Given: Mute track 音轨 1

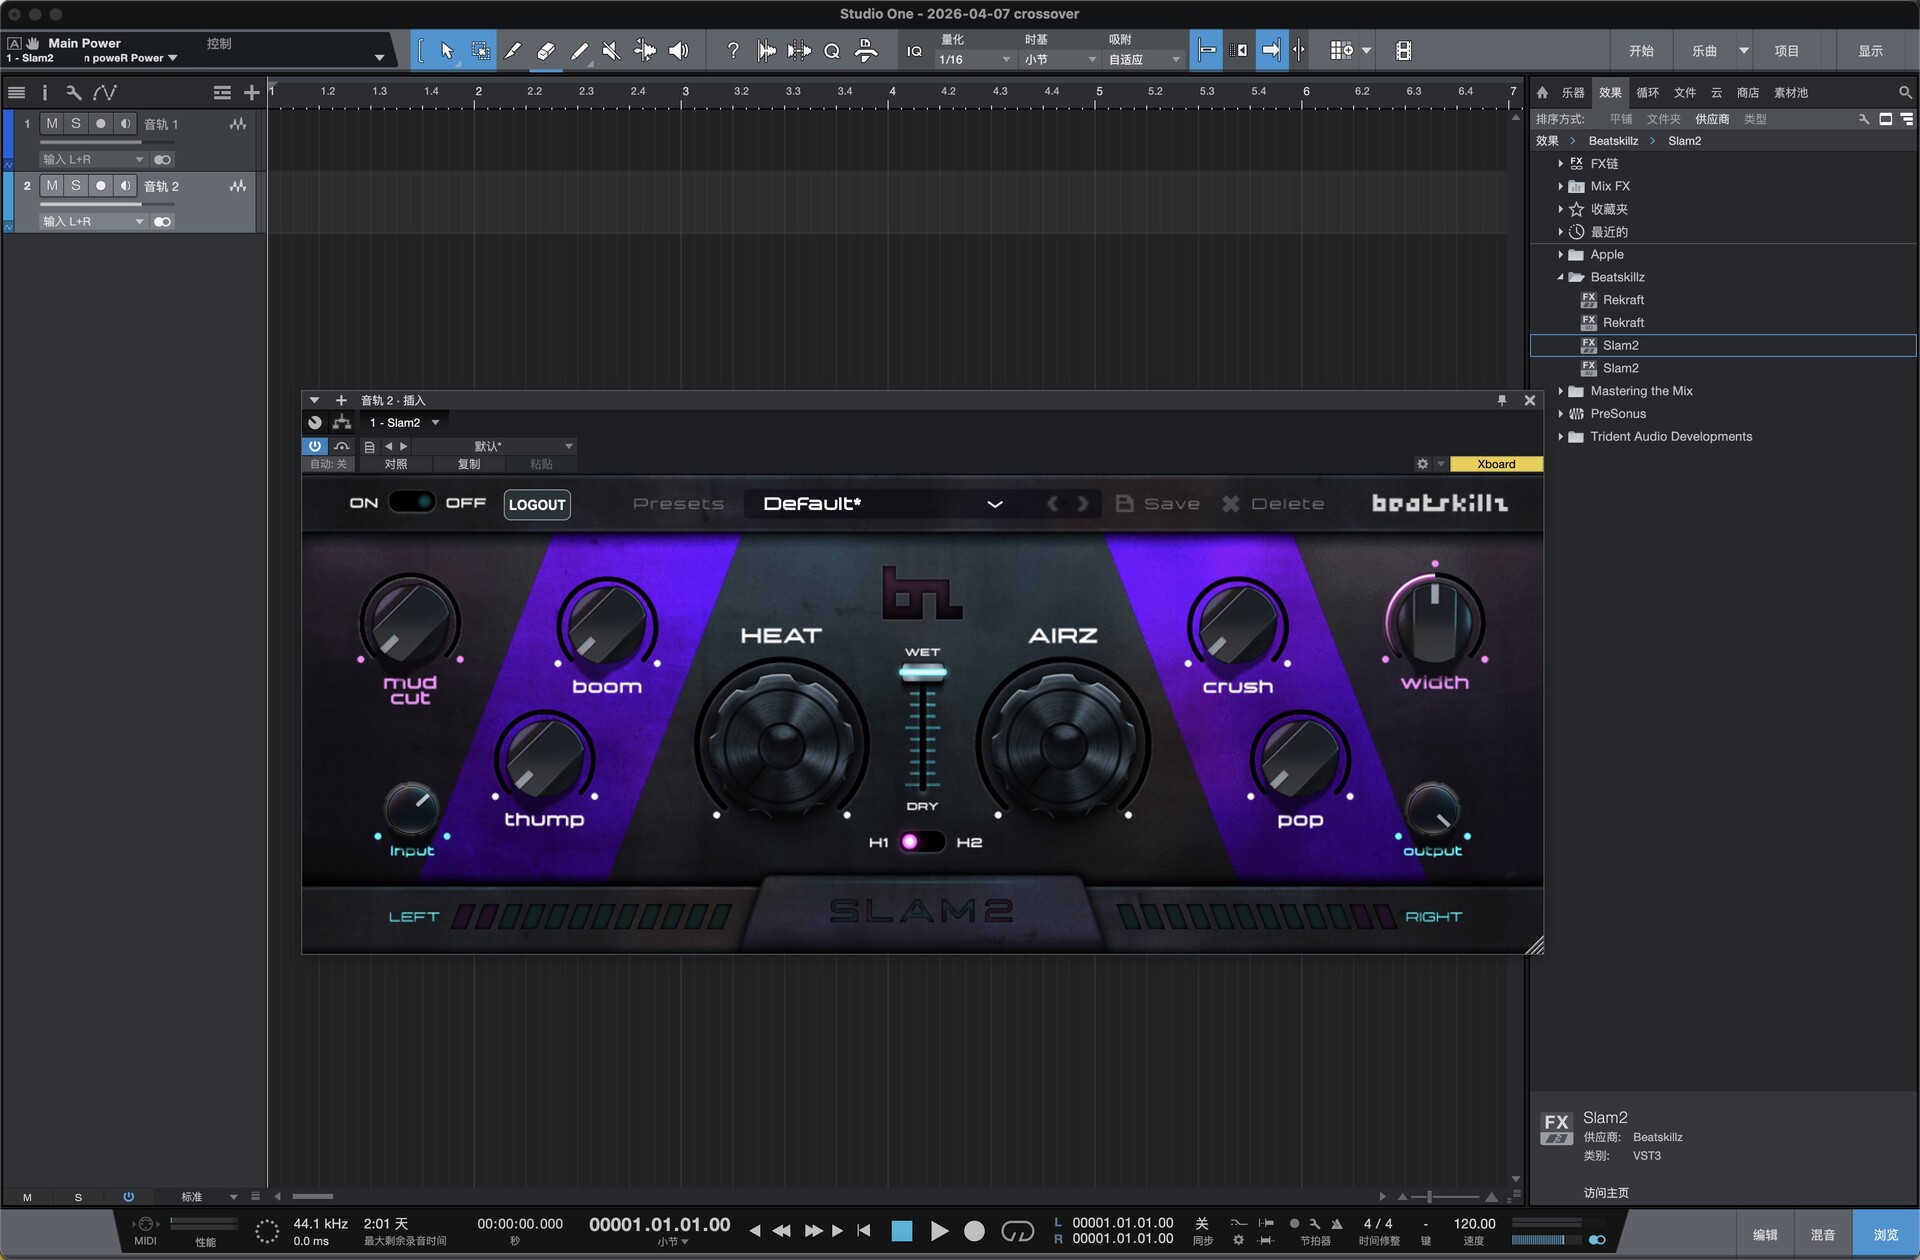Looking at the screenshot, I should 52,124.
